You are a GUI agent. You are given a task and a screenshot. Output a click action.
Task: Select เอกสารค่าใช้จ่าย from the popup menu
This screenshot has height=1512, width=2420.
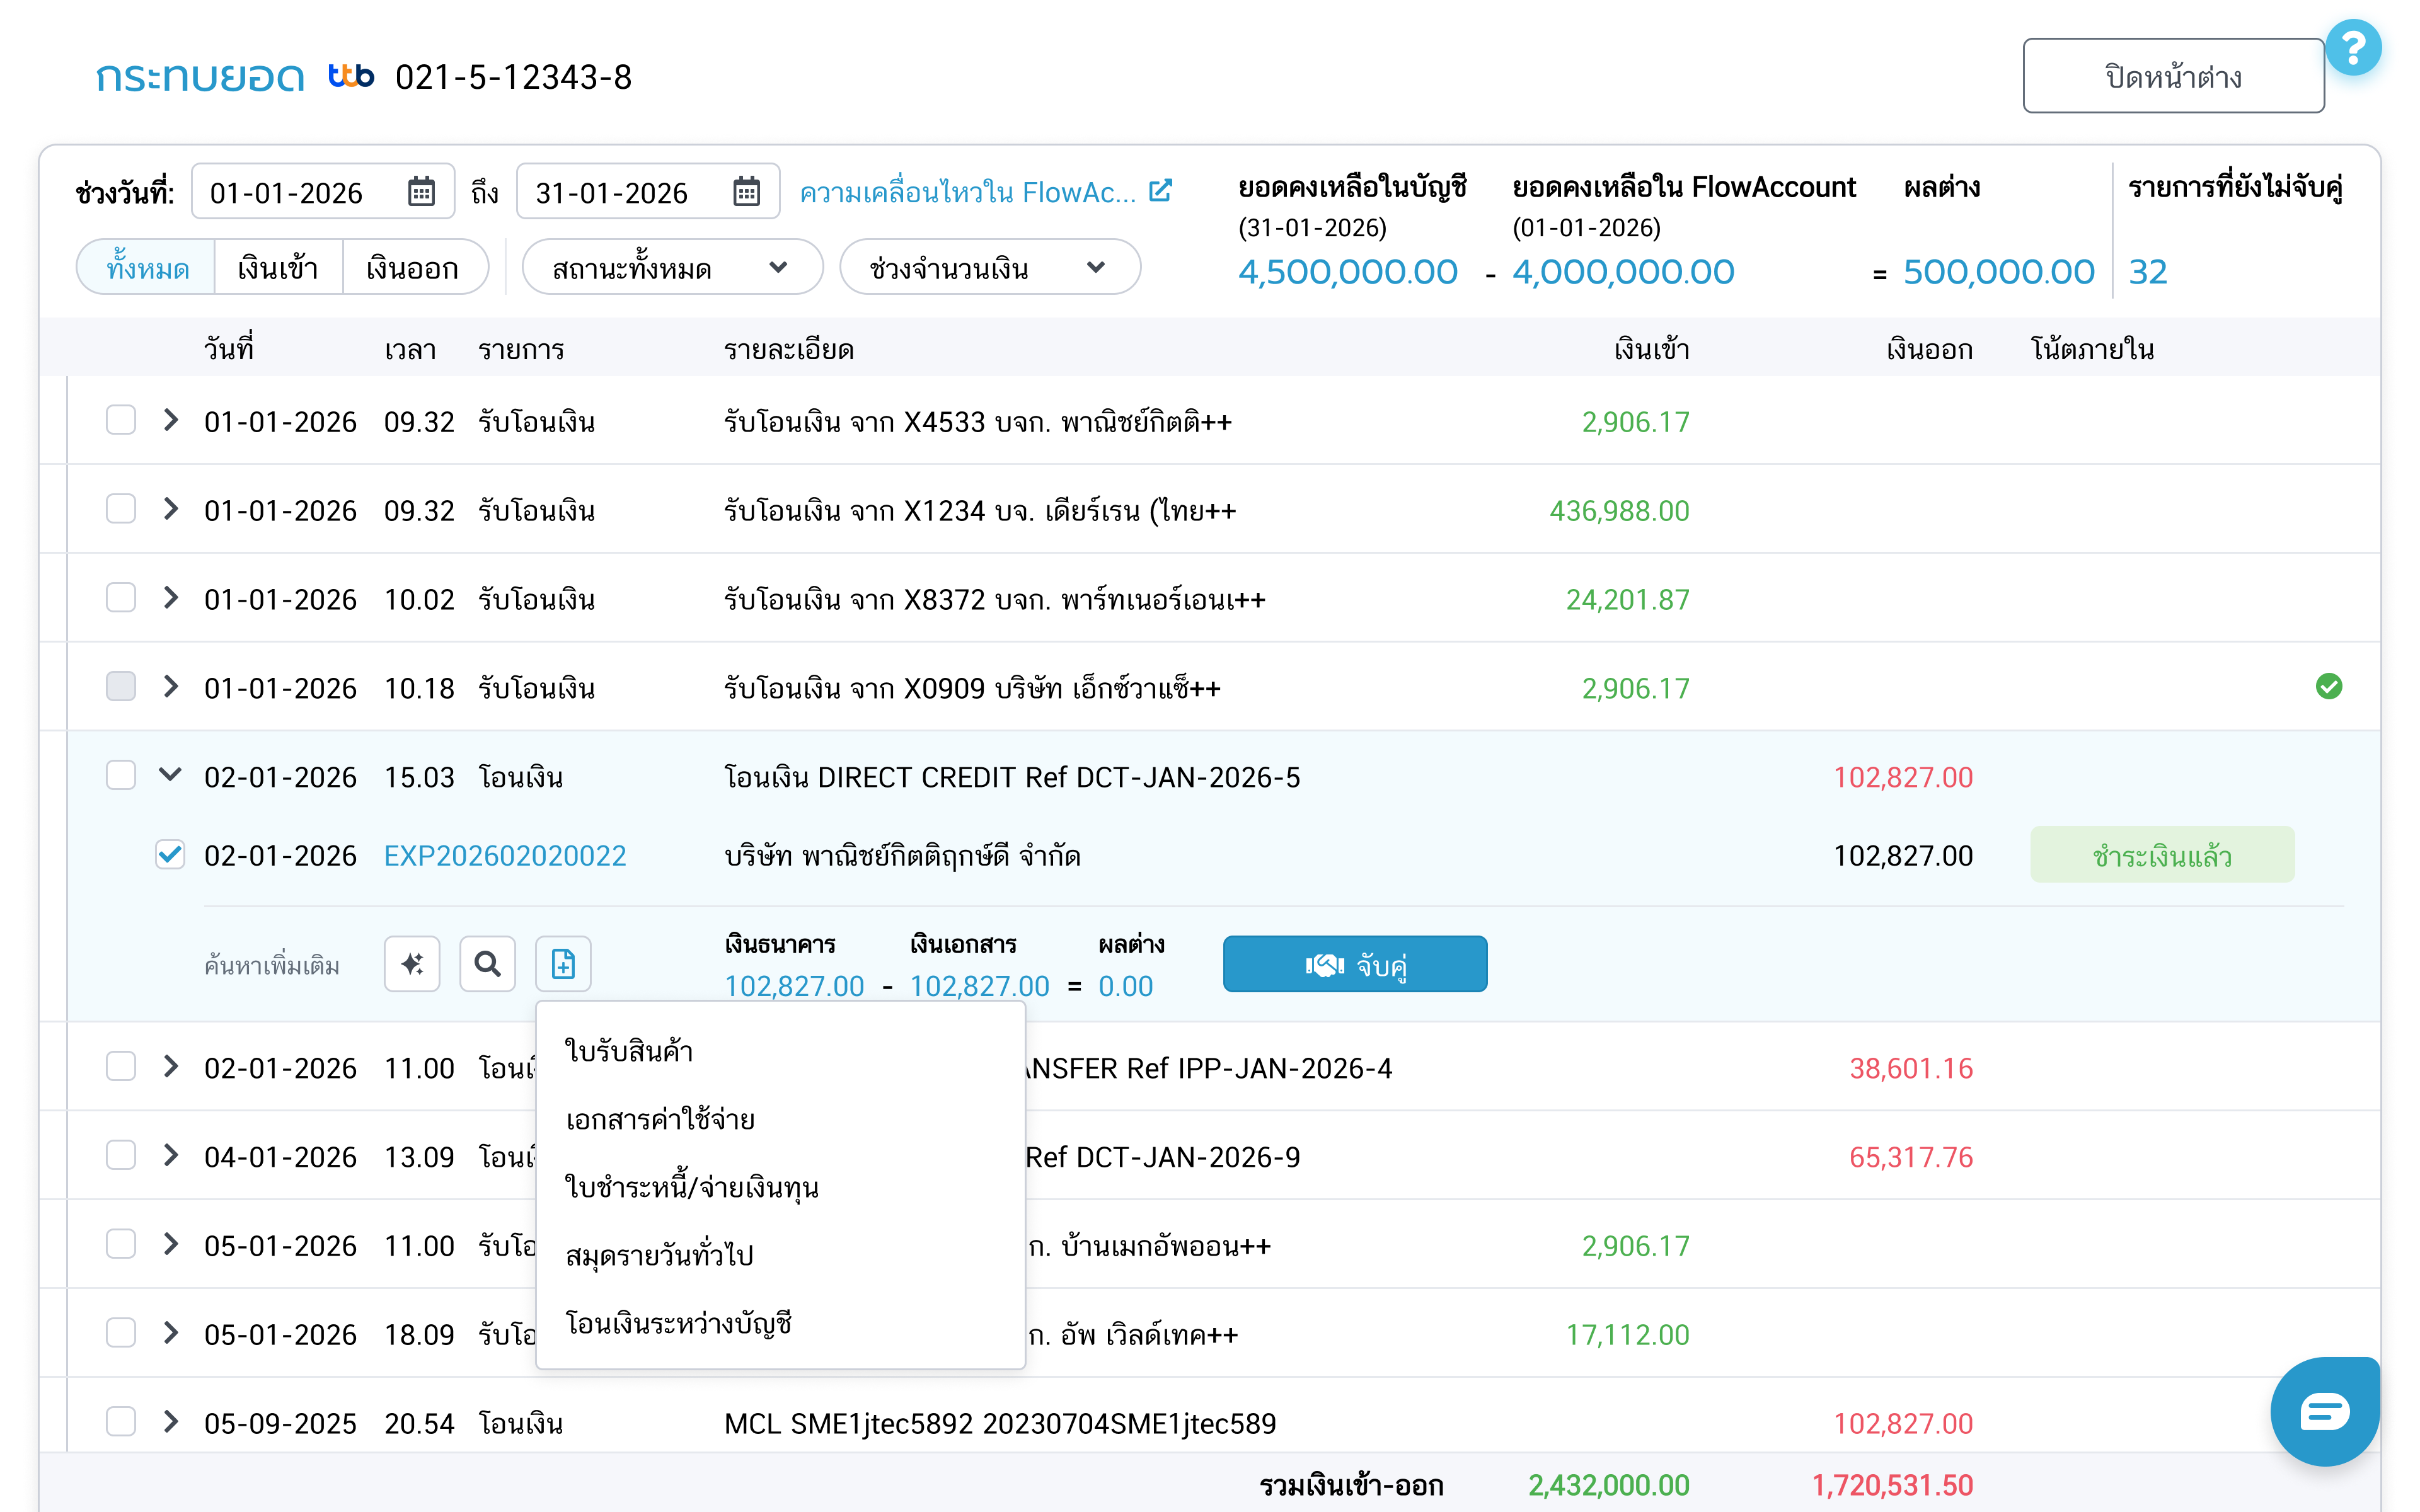[x=660, y=1119]
